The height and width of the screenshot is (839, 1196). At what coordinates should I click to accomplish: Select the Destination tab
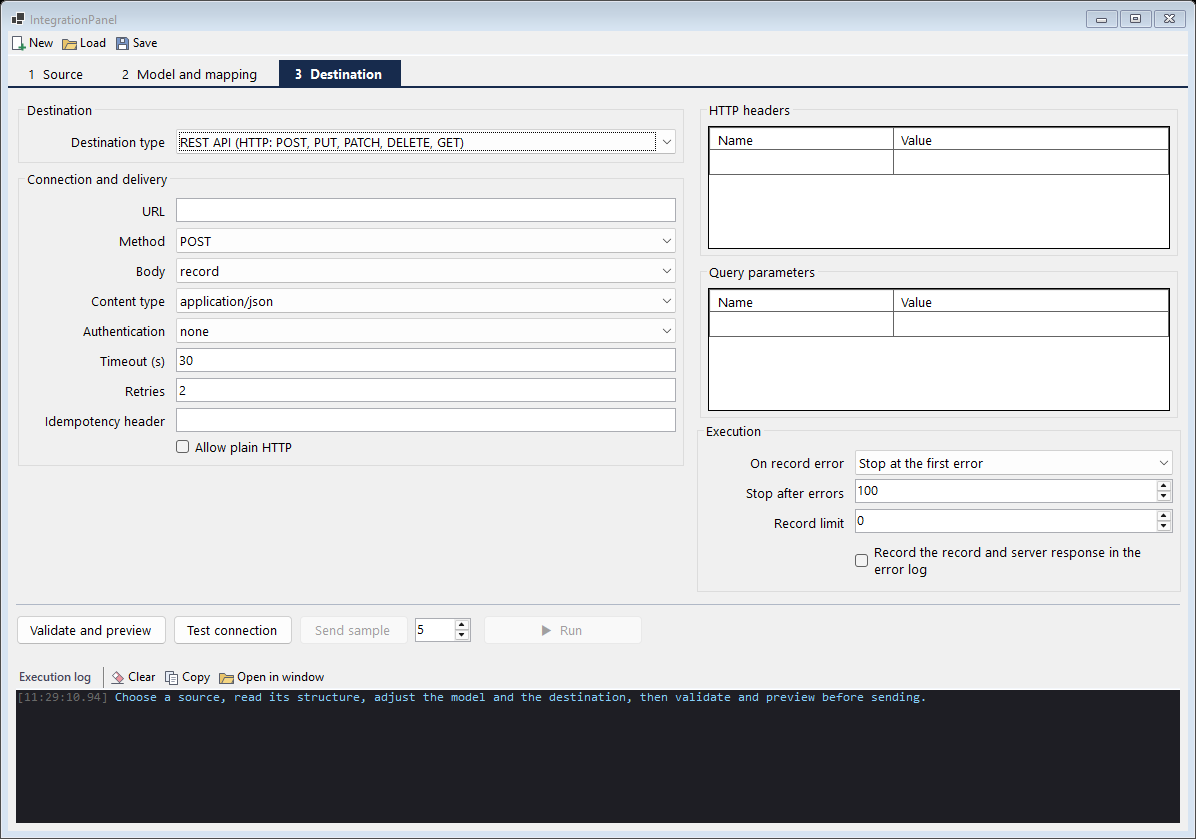(x=339, y=74)
